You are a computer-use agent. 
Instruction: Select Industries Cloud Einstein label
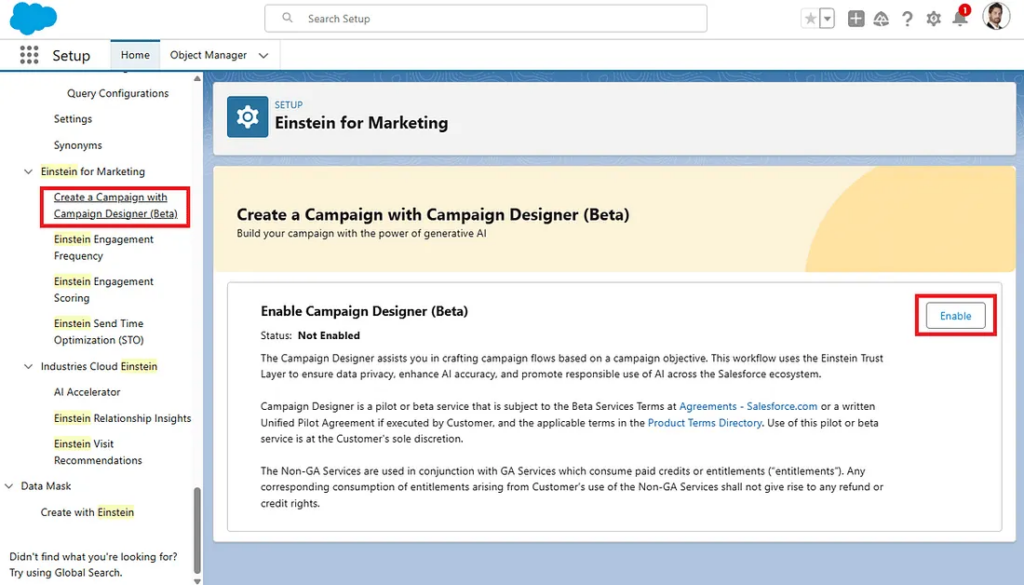point(99,366)
